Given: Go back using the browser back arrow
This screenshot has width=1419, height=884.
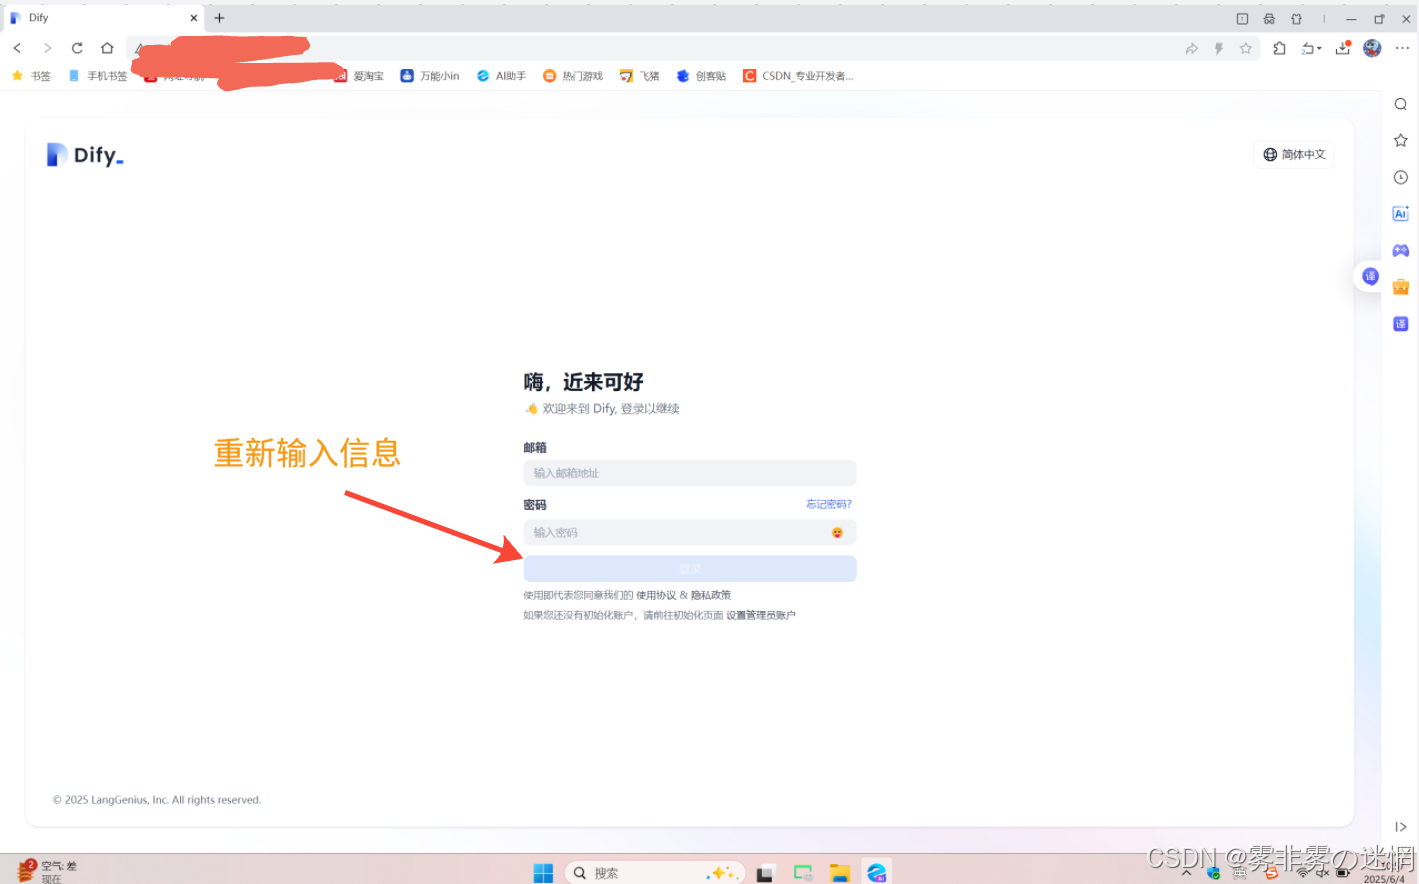Looking at the screenshot, I should [17, 48].
